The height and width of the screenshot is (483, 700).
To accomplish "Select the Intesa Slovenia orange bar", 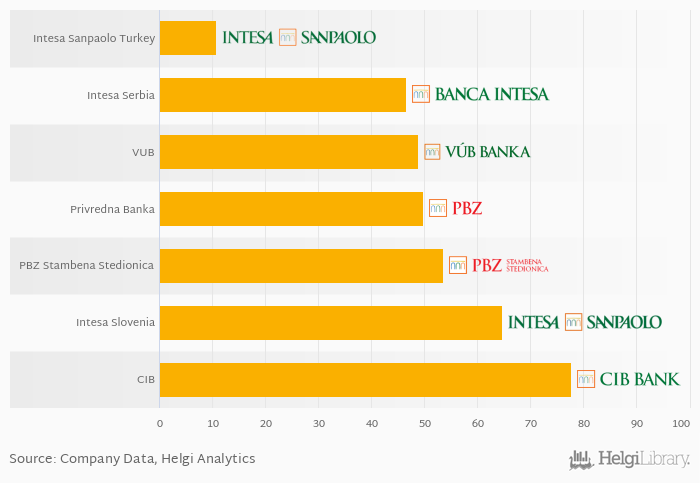I will (x=331, y=323).
